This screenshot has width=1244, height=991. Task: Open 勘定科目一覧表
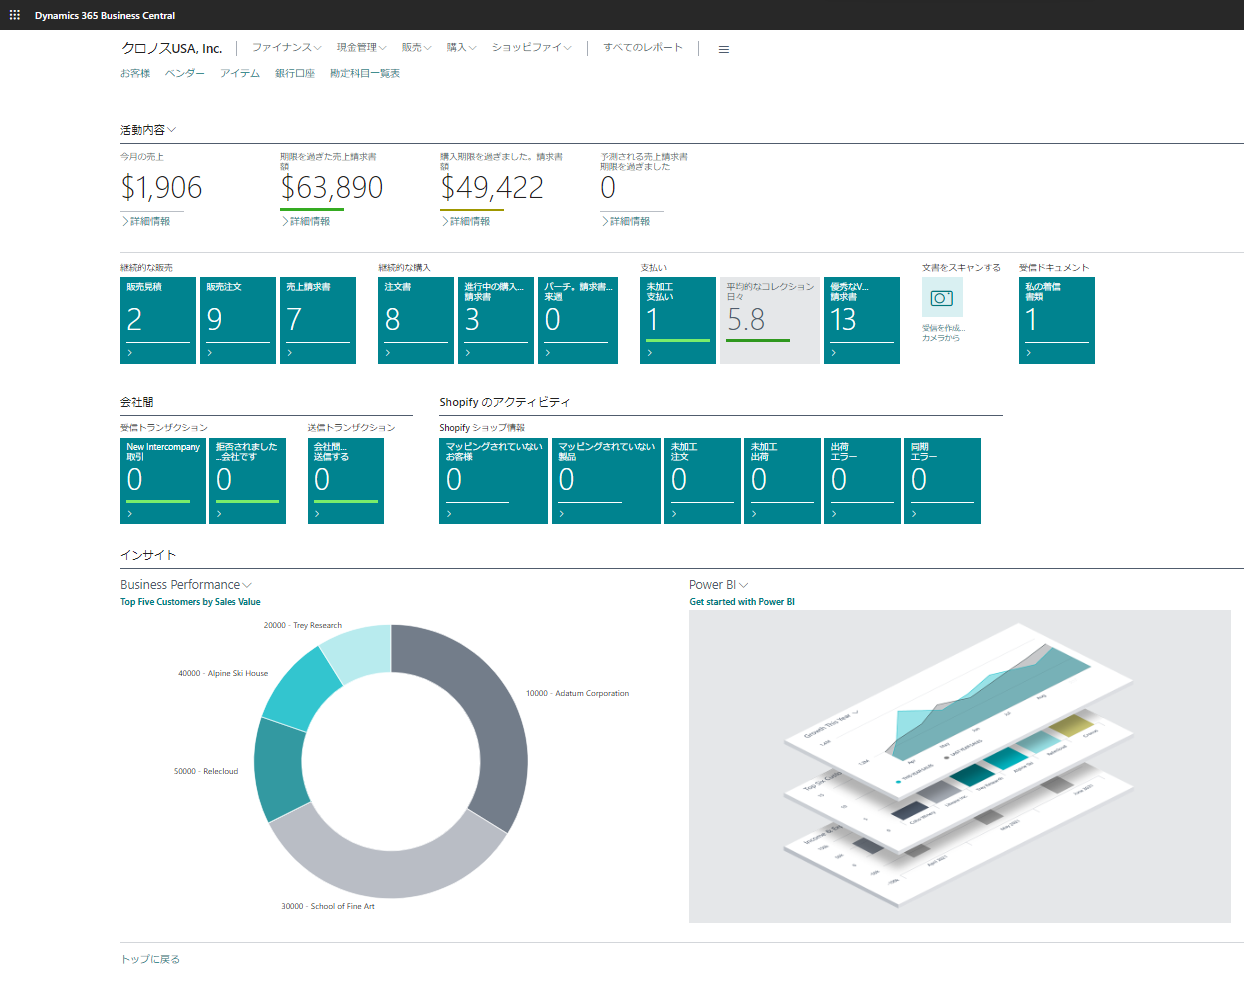pos(365,73)
